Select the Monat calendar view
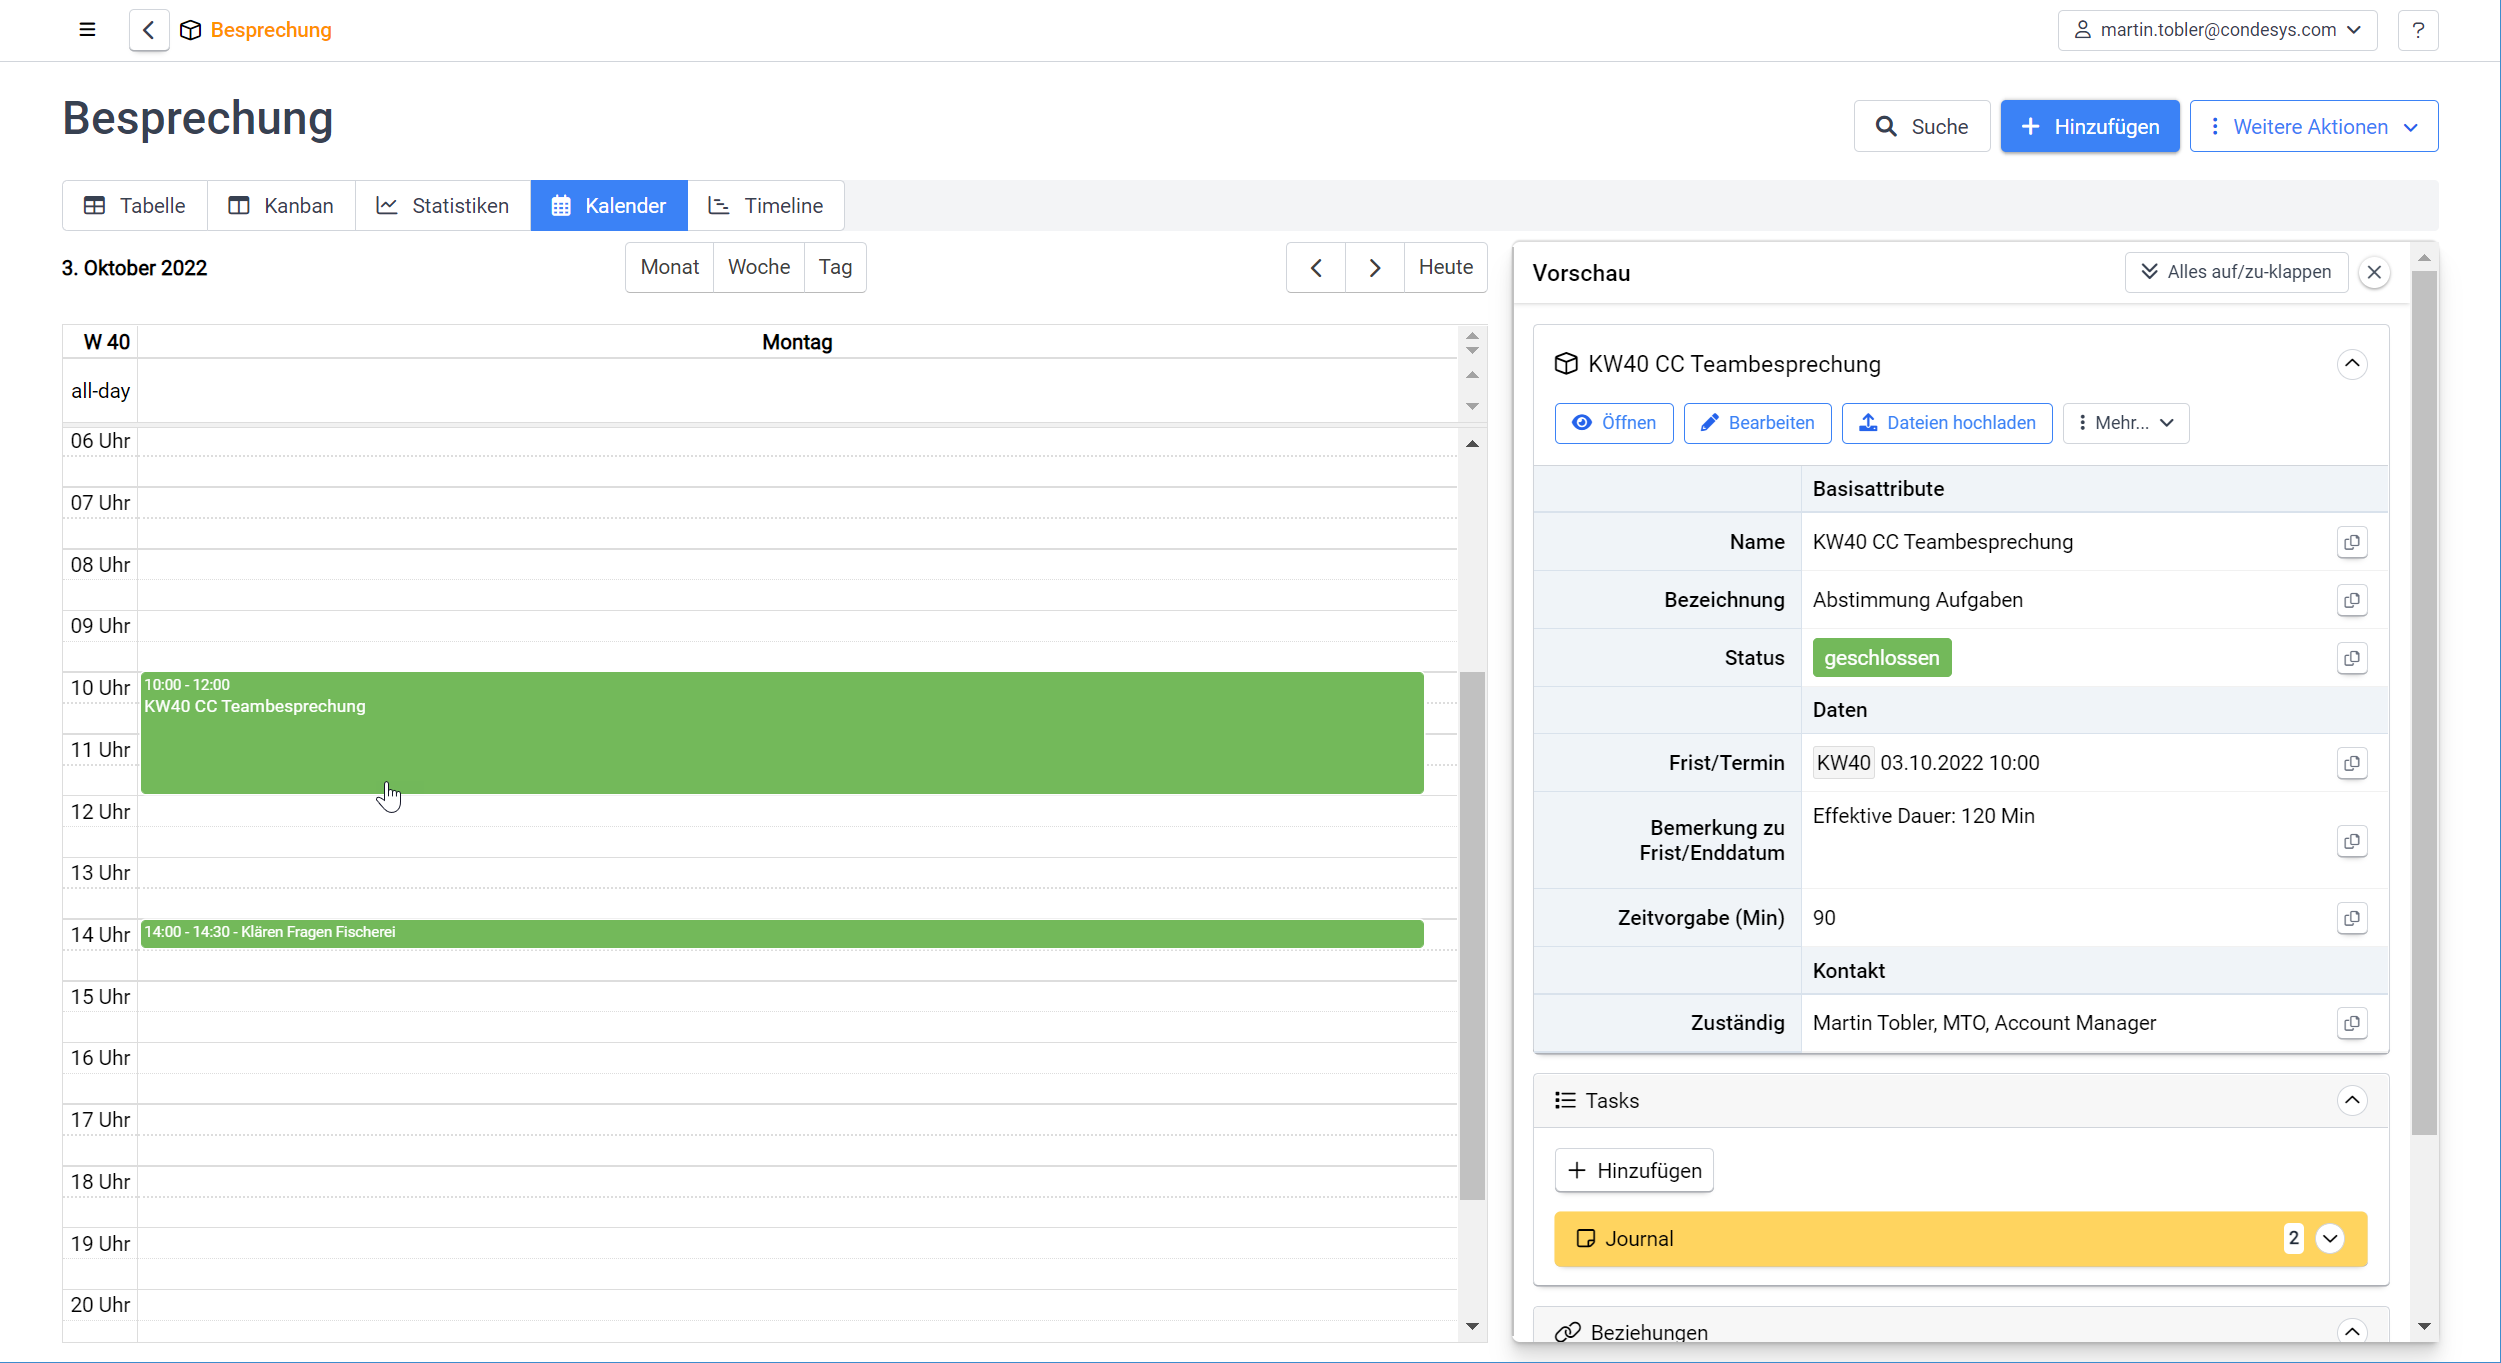Viewport: 2501px width, 1363px height. (669, 267)
